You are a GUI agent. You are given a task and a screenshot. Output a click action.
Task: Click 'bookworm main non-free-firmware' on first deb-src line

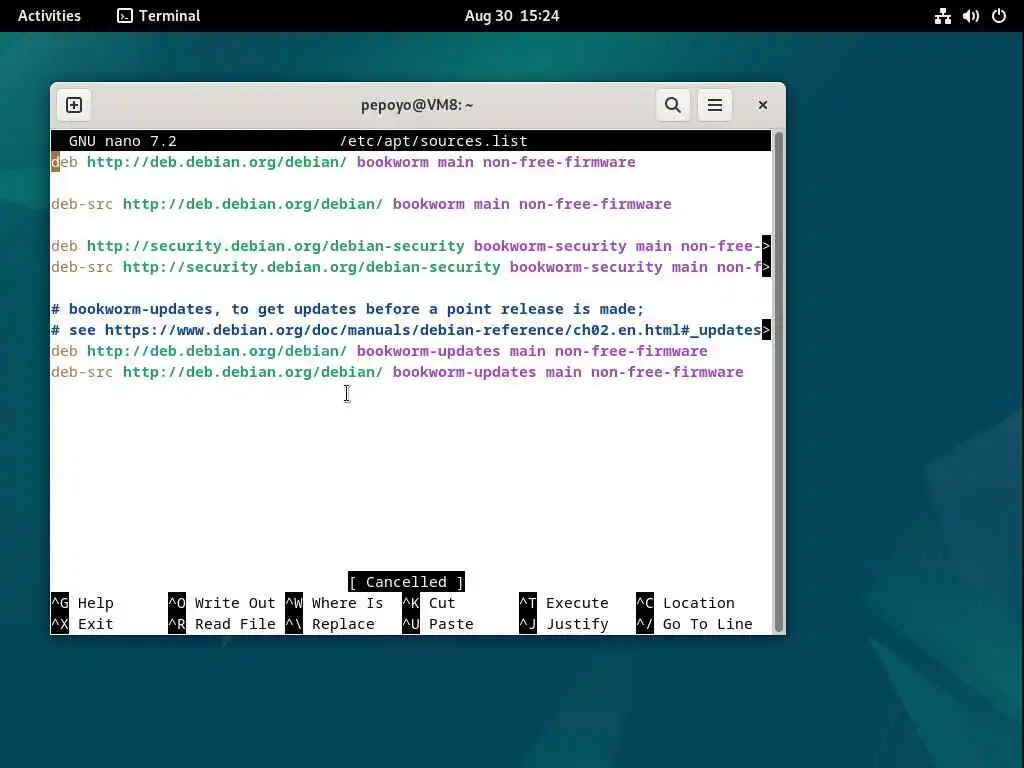(x=532, y=204)
